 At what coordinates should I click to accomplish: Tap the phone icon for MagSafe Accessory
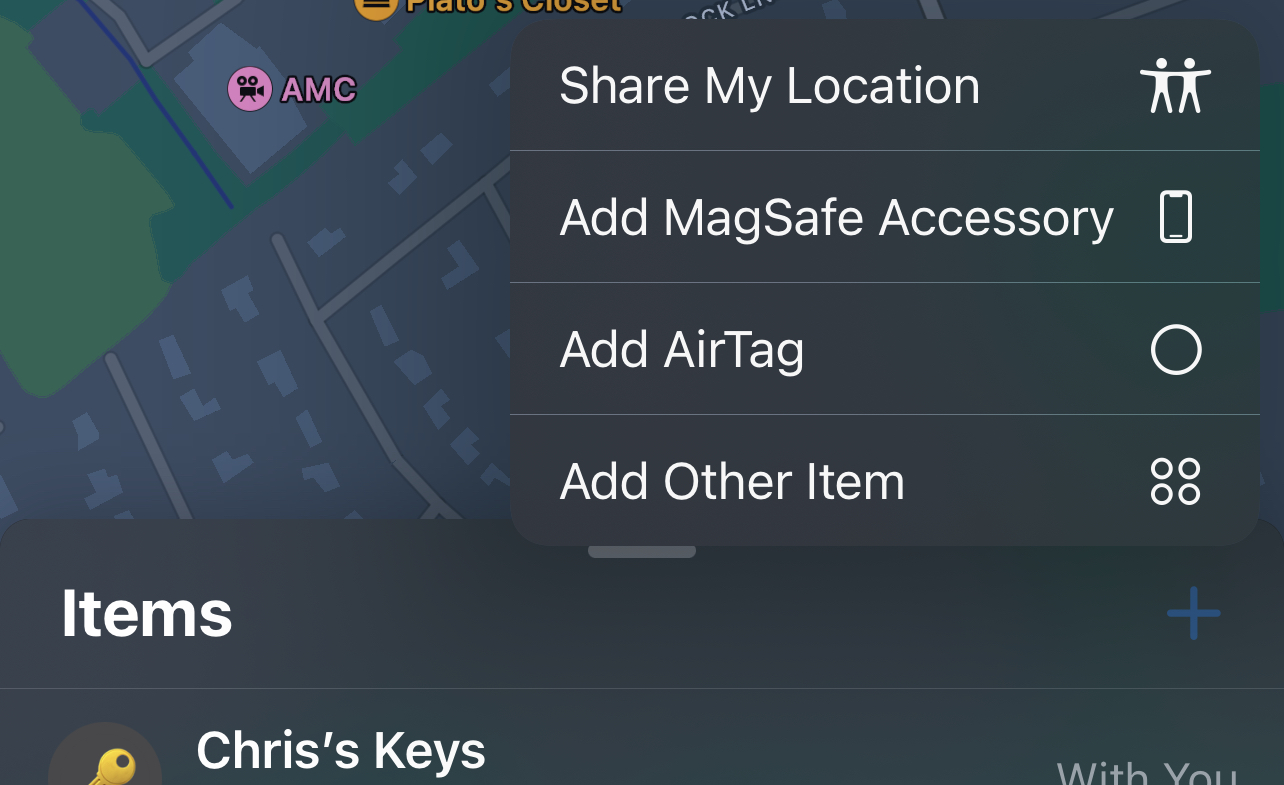pyautogui.click(x=1176, y=216)
